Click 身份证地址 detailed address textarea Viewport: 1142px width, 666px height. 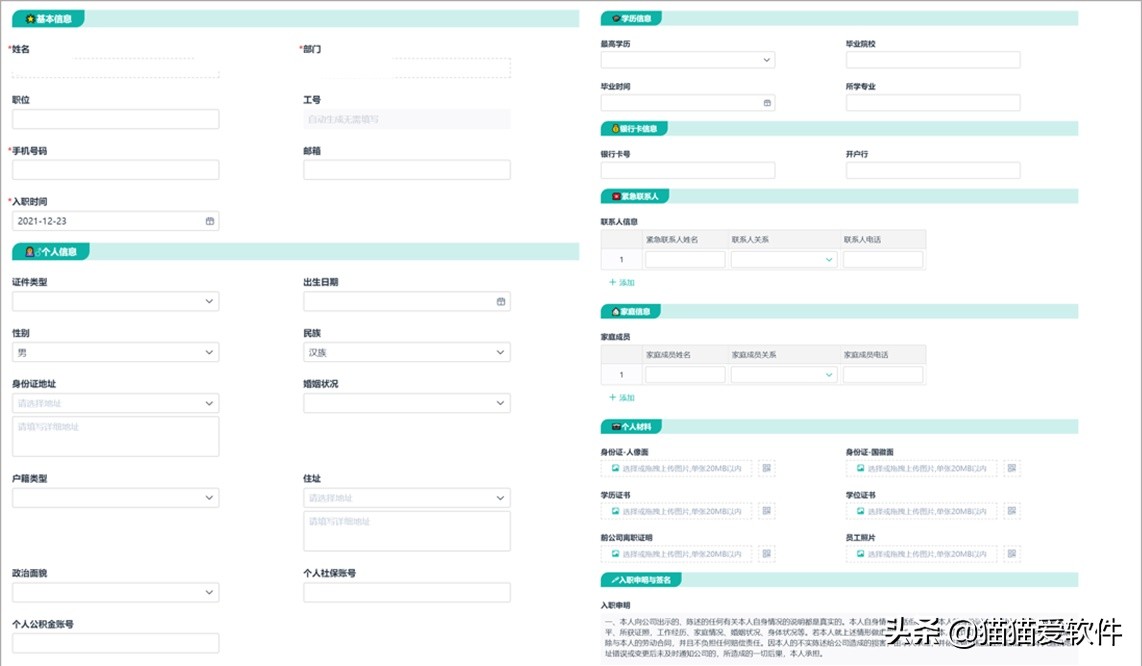click(116, 436)
